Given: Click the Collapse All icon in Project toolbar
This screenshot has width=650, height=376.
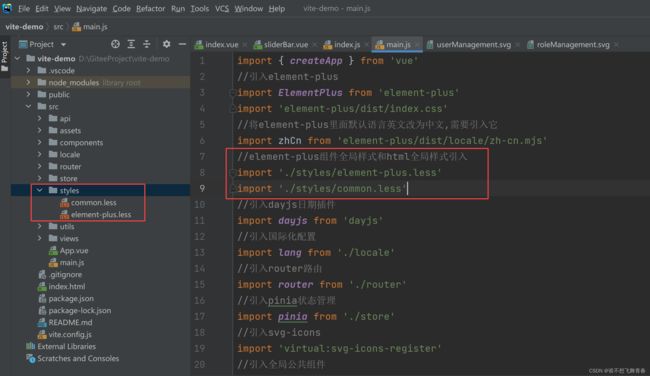Looking at the screenshot, I should (147, 44).
